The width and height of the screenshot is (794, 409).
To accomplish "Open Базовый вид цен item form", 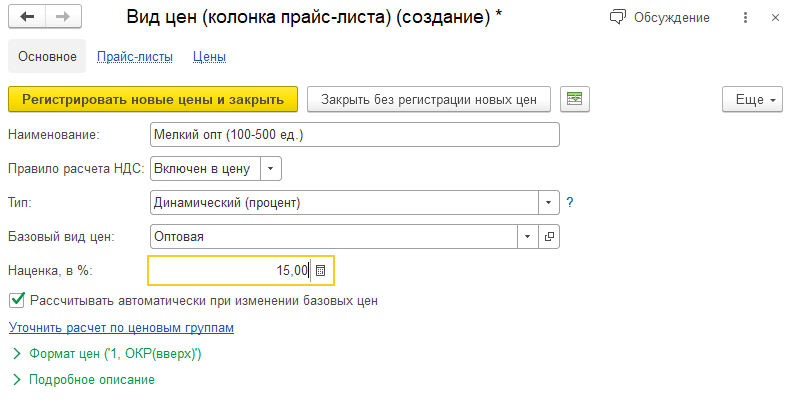I will (x=549, y=237).
